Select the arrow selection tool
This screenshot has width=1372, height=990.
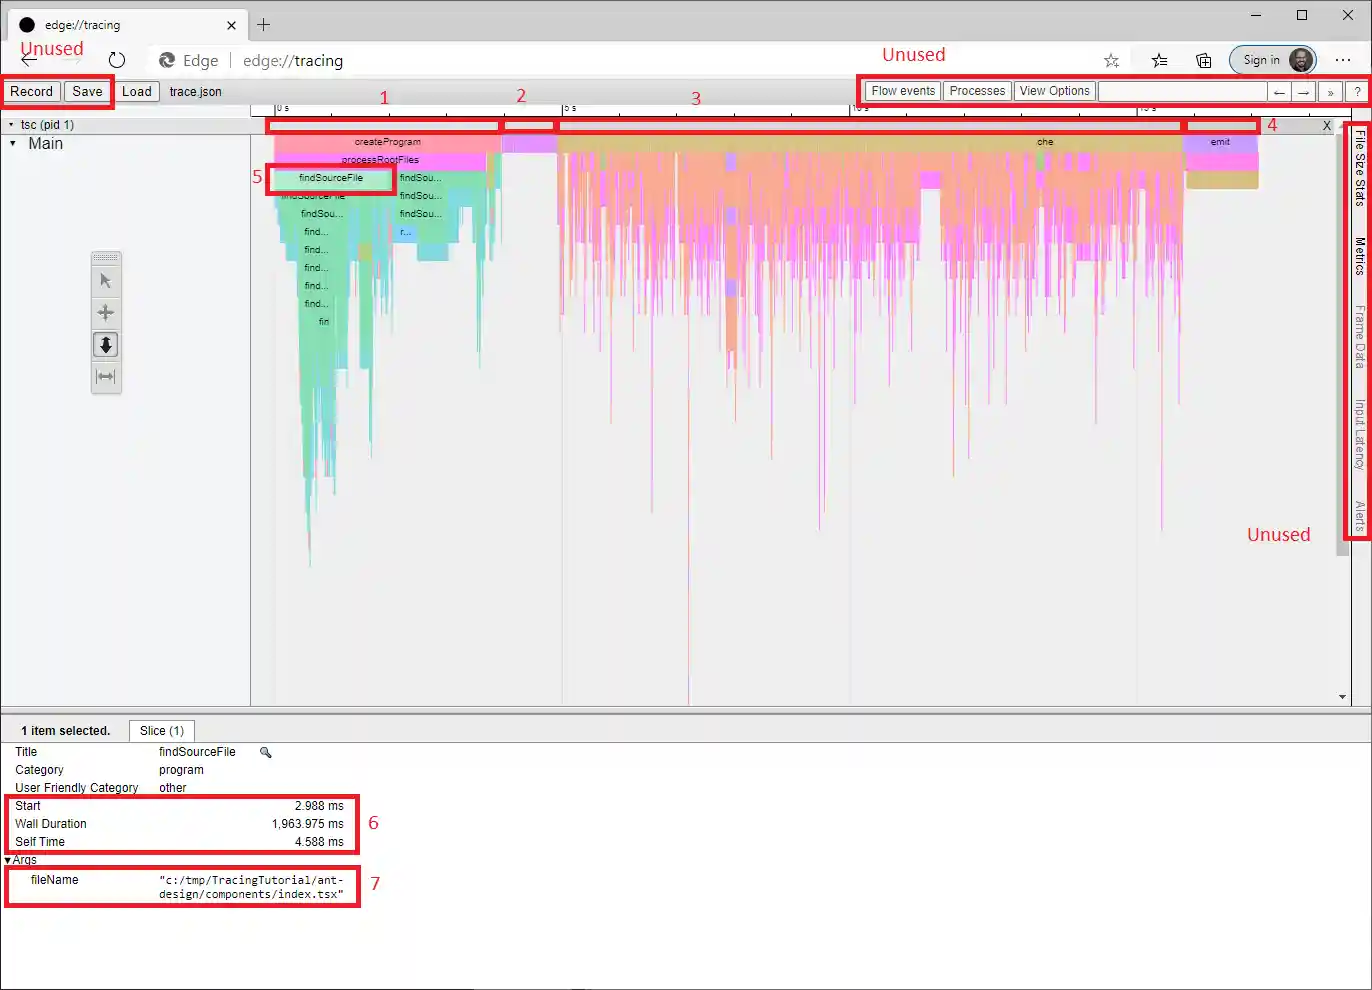tap(106, 280)
